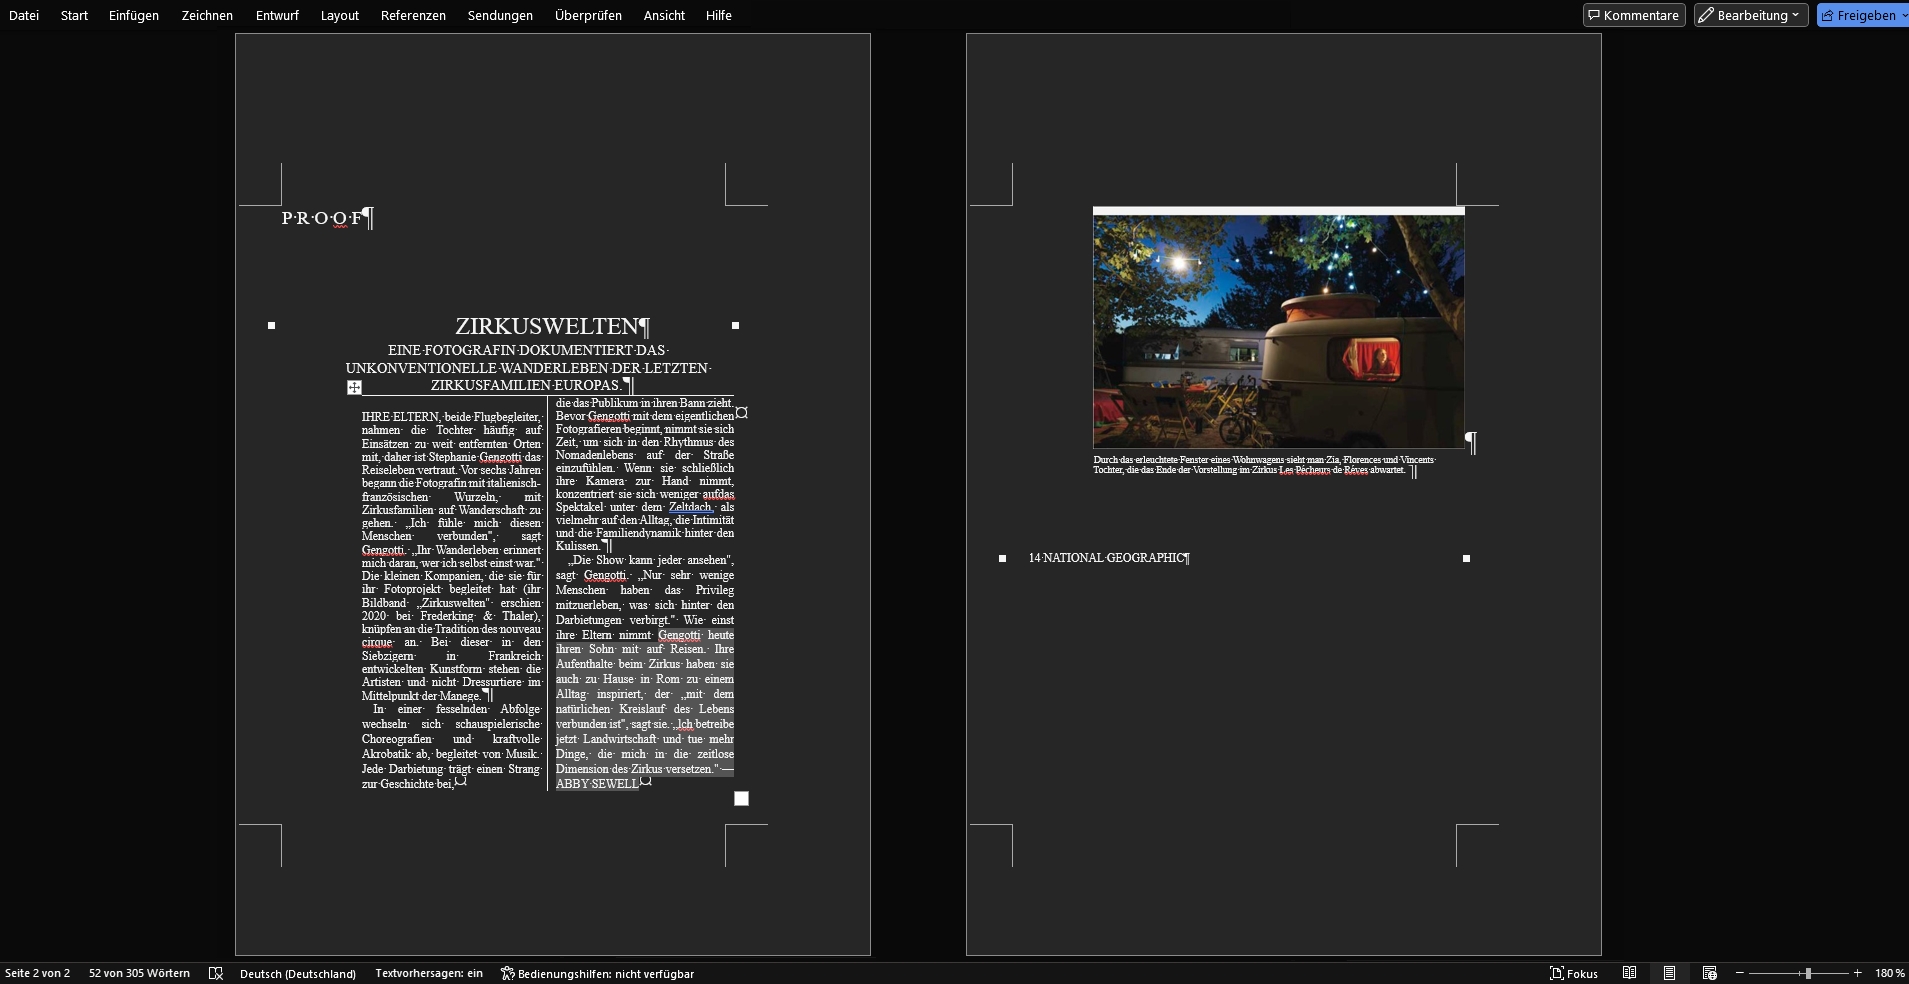Screen dimensions: 1909x984
Task: Open the Referenzen ribbon tab
Action: click(x=413, y=15)
